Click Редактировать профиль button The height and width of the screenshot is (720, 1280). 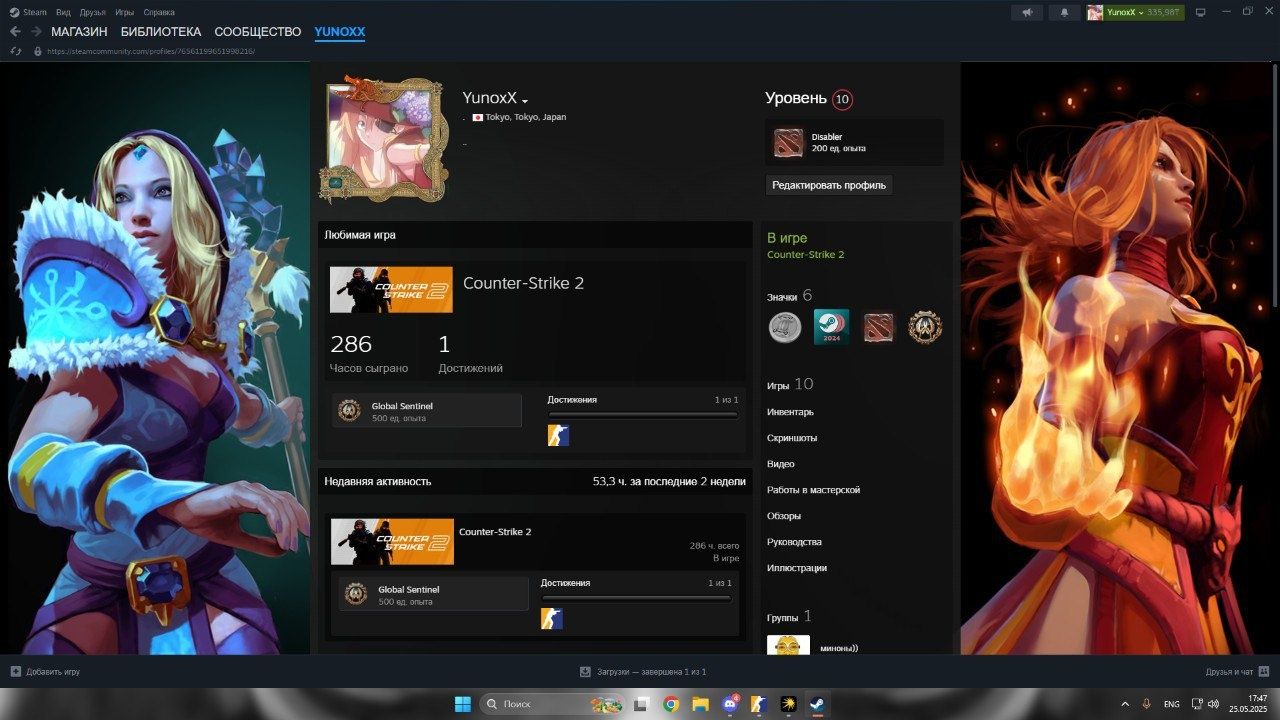829,185
